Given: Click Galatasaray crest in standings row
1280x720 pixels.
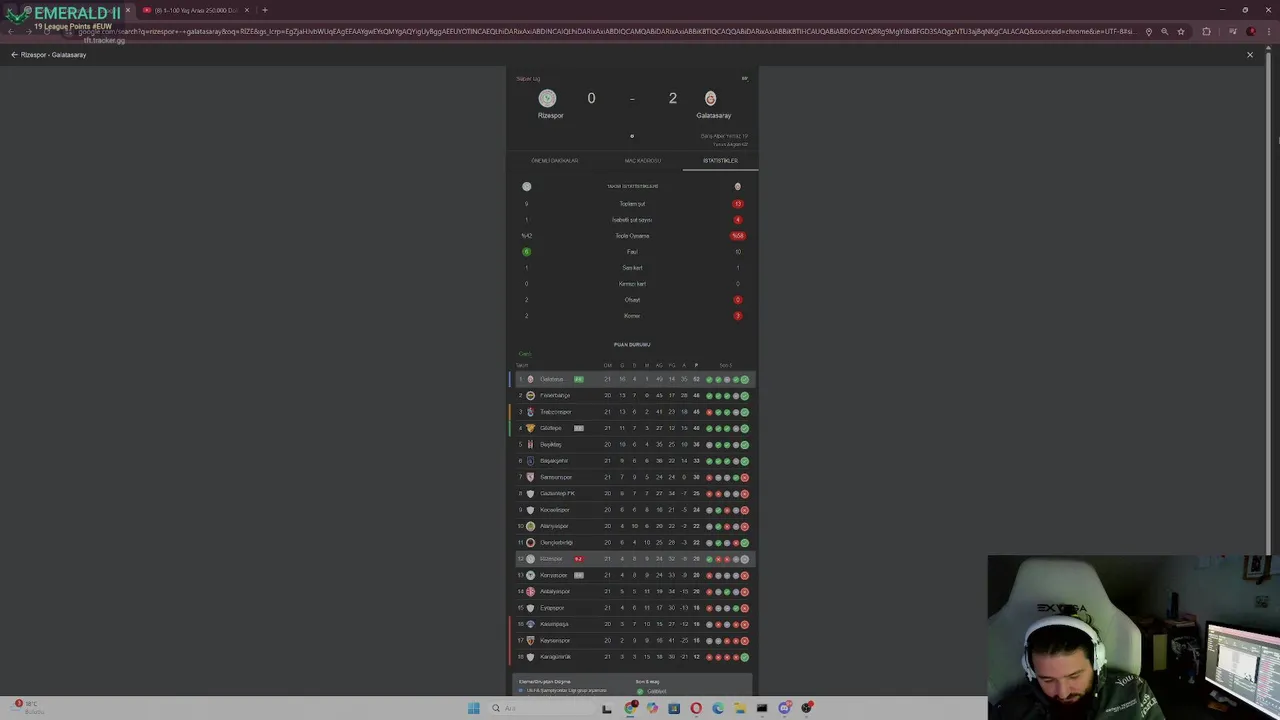Looking at the screenshot, I should (x=530, y=379).
